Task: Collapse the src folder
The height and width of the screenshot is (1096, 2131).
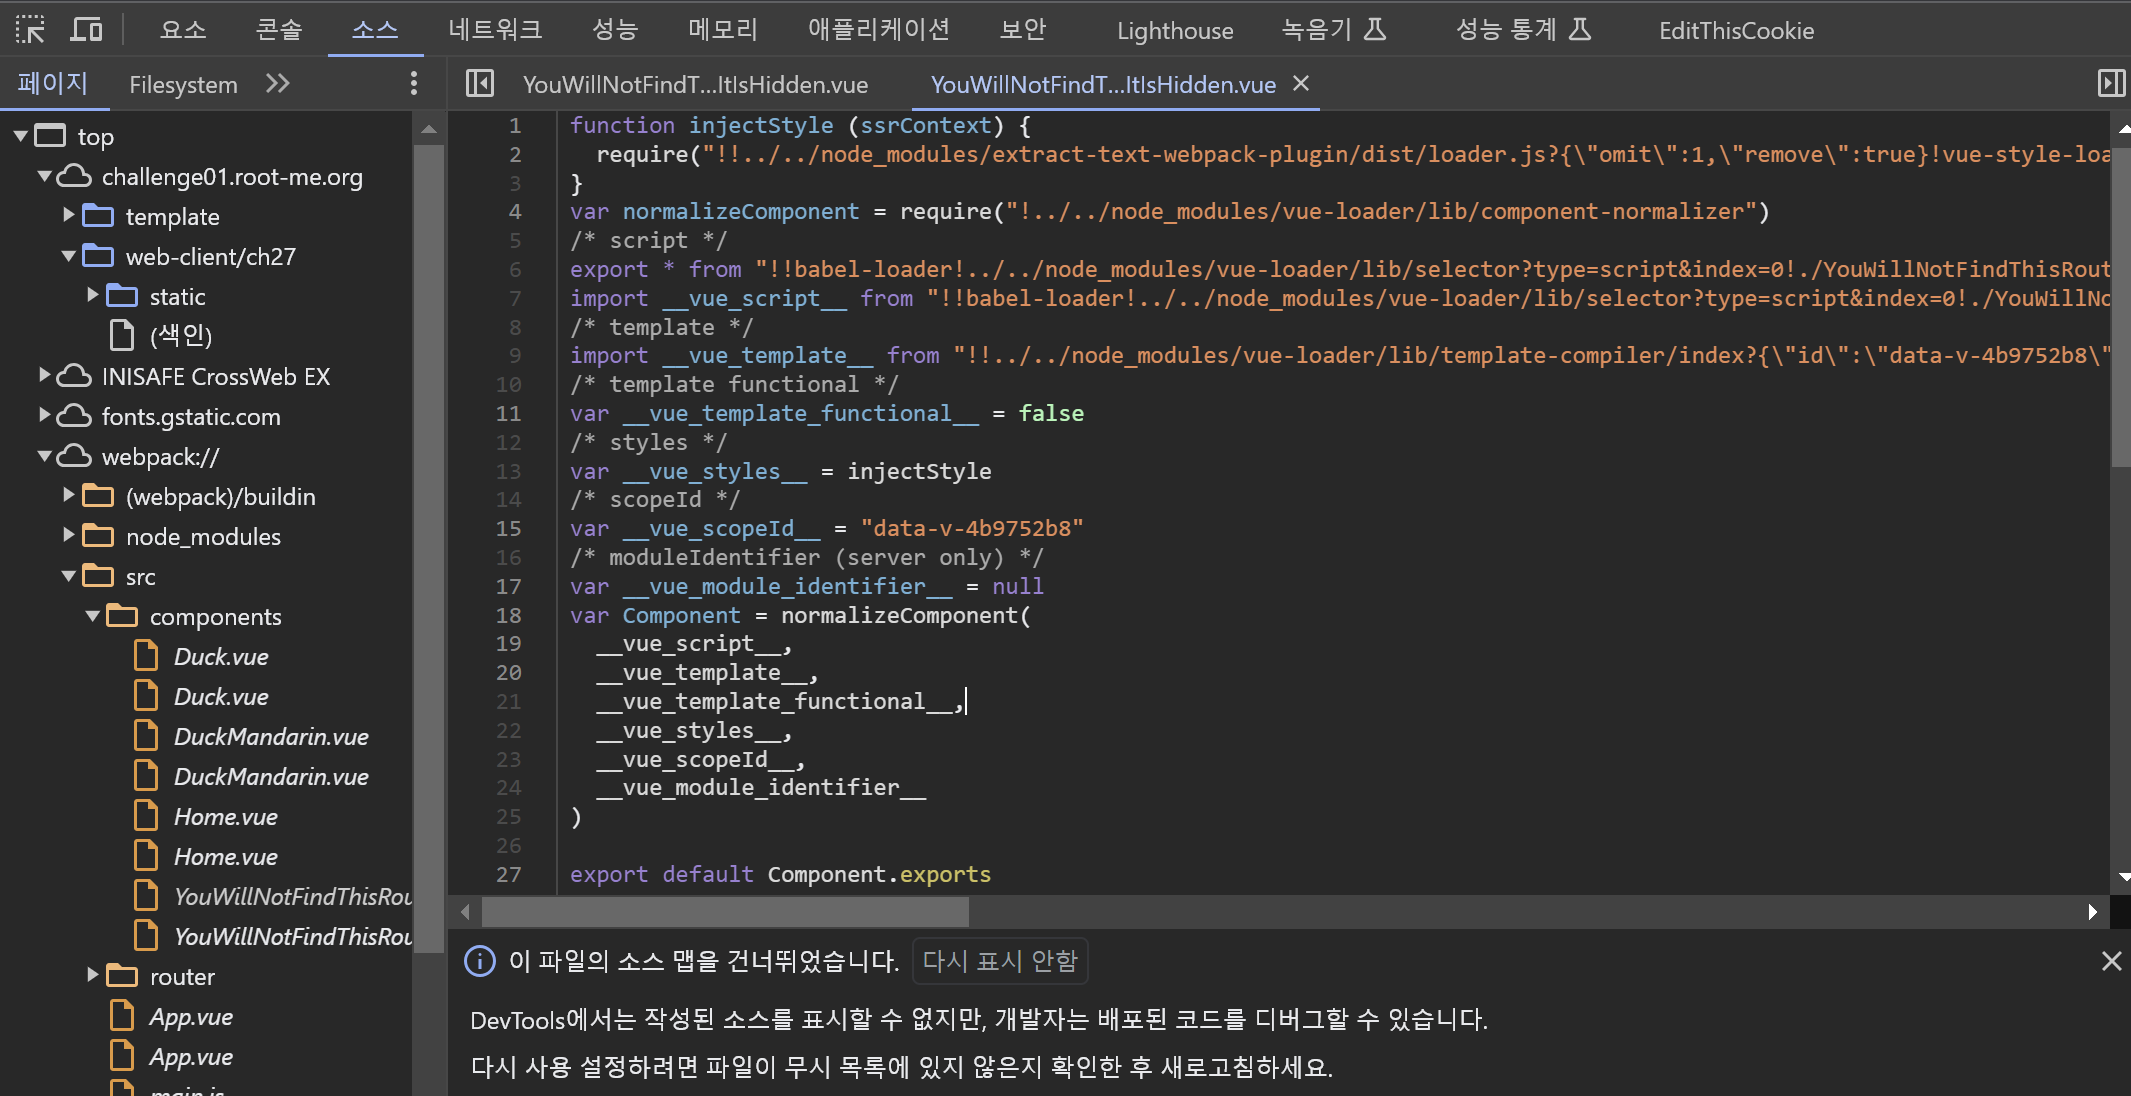Action: (x=69, y=576)
